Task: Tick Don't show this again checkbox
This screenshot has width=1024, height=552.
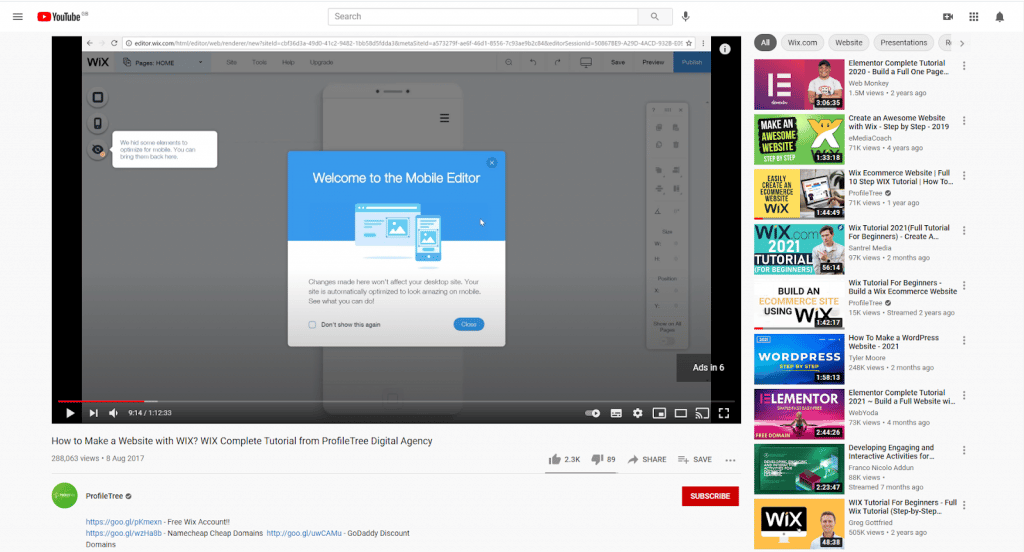Action: click(312, 325)
